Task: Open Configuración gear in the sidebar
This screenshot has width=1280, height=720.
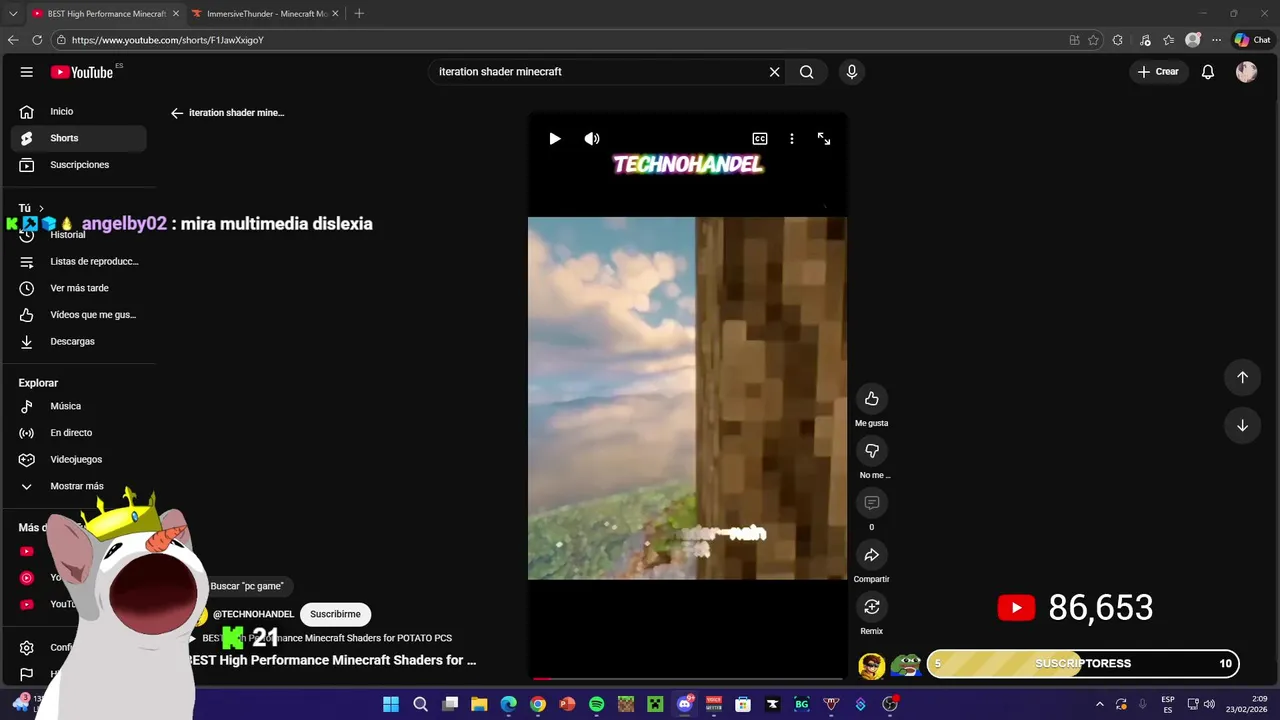Action: coord(27,648)
